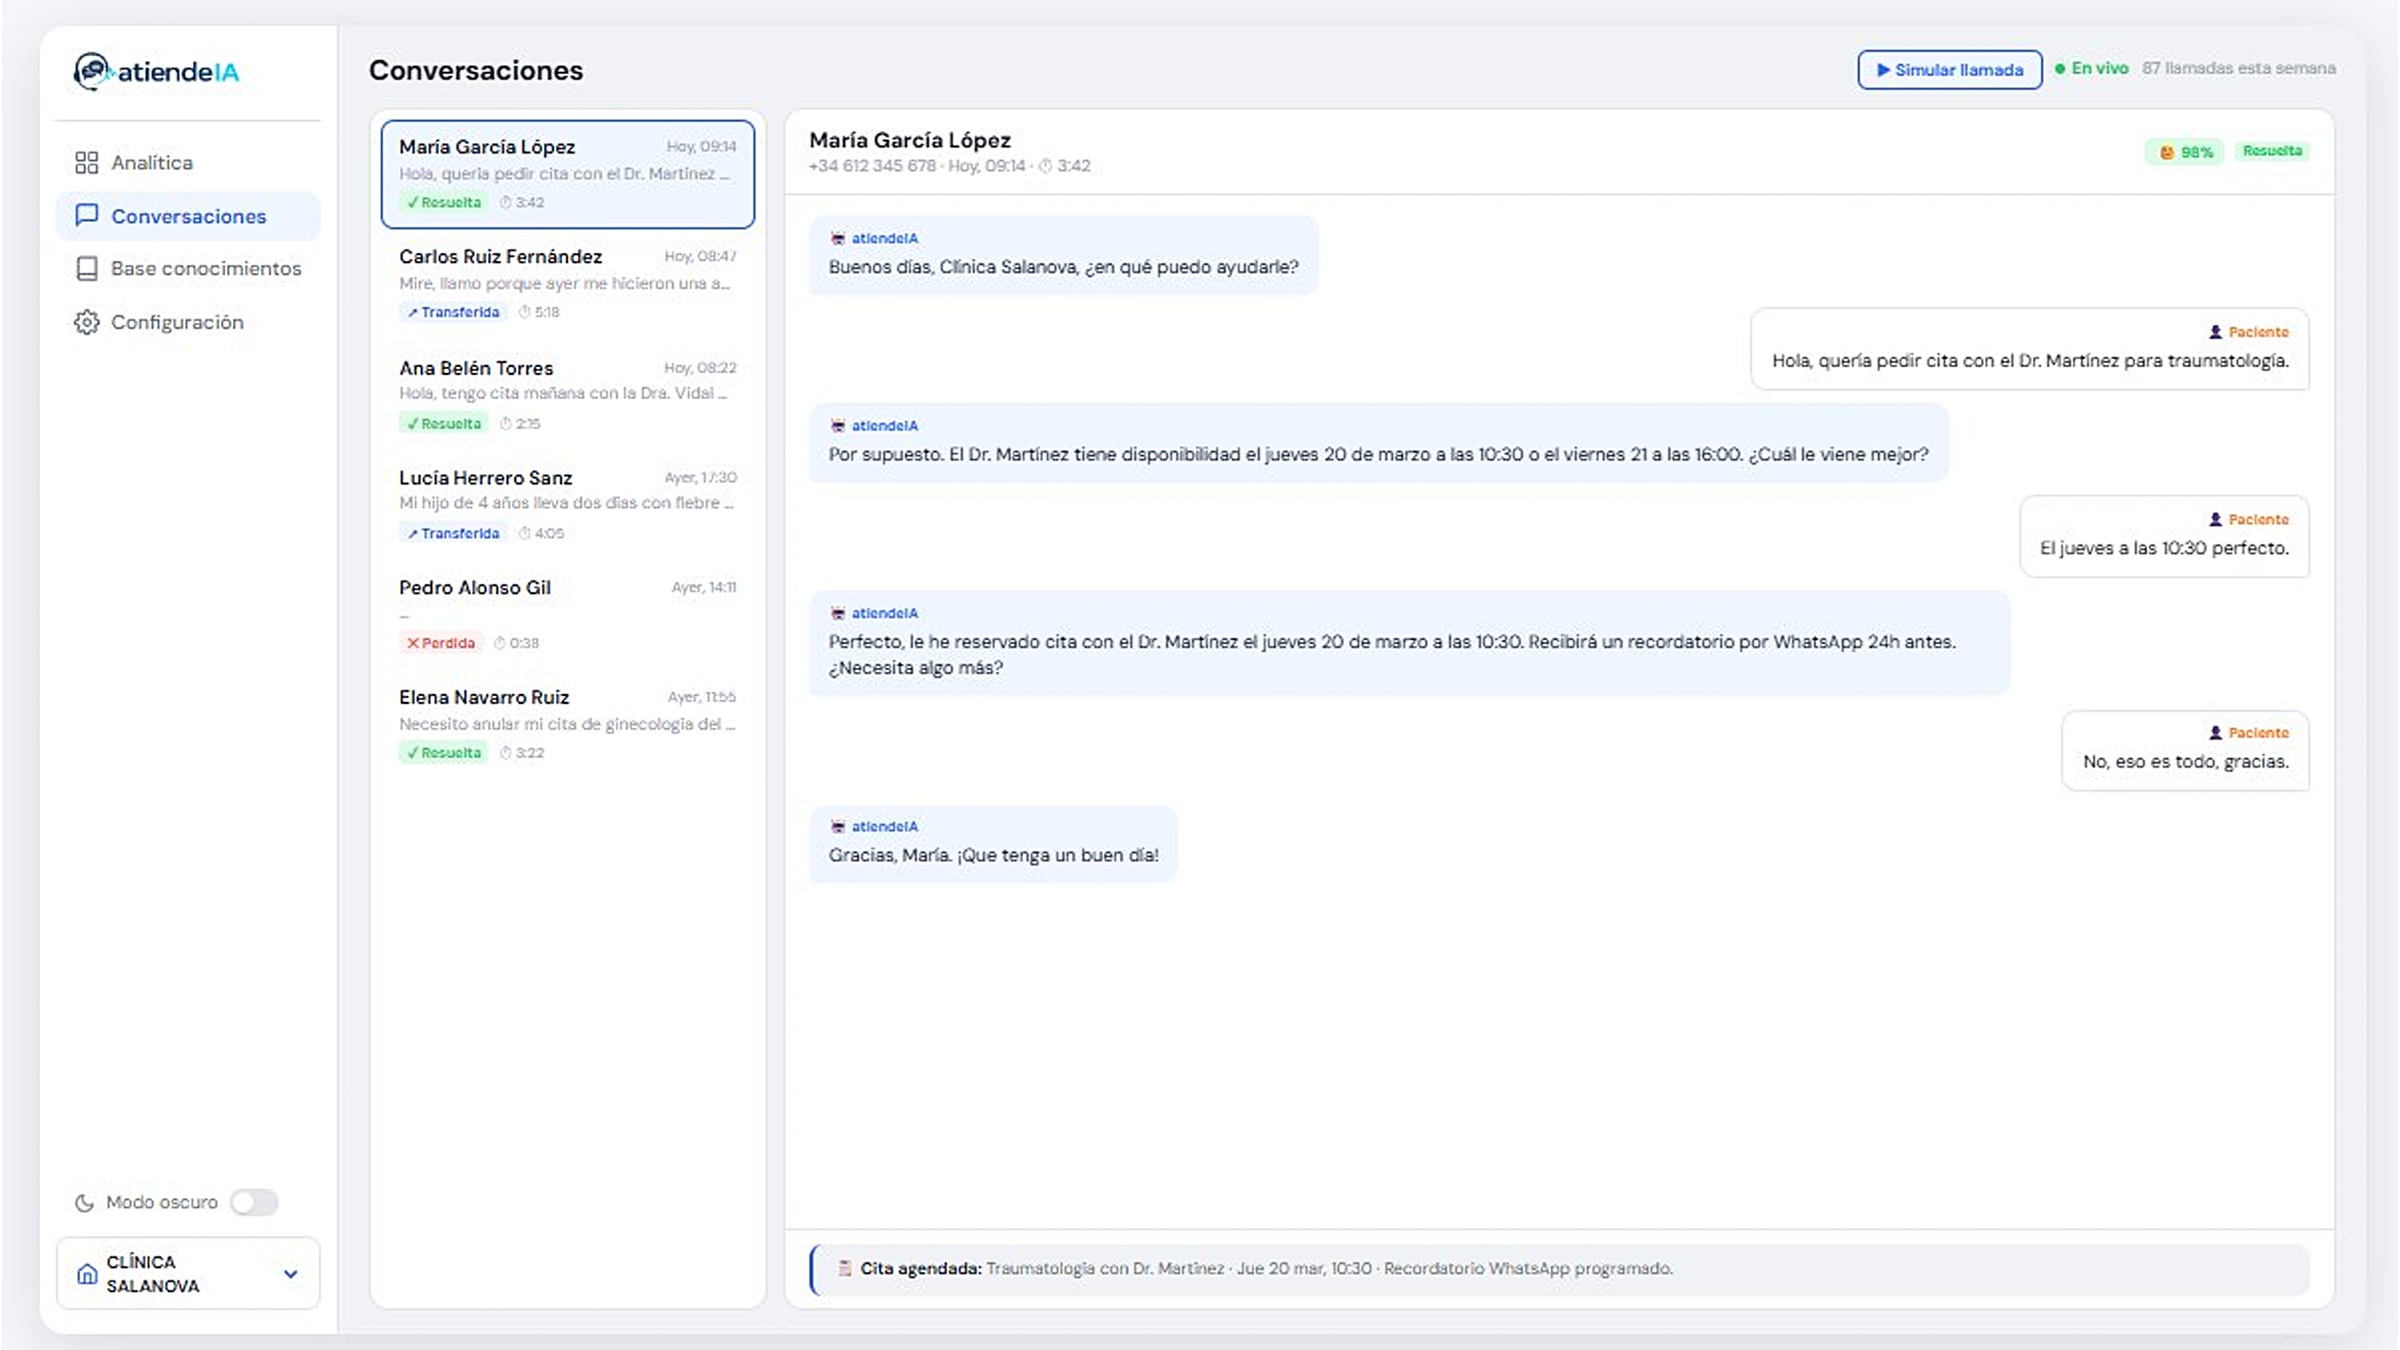Toggle the Modo oscuro switch
The height and width of the screenshot is (1350, 2400).
[x=254, y=1202]
